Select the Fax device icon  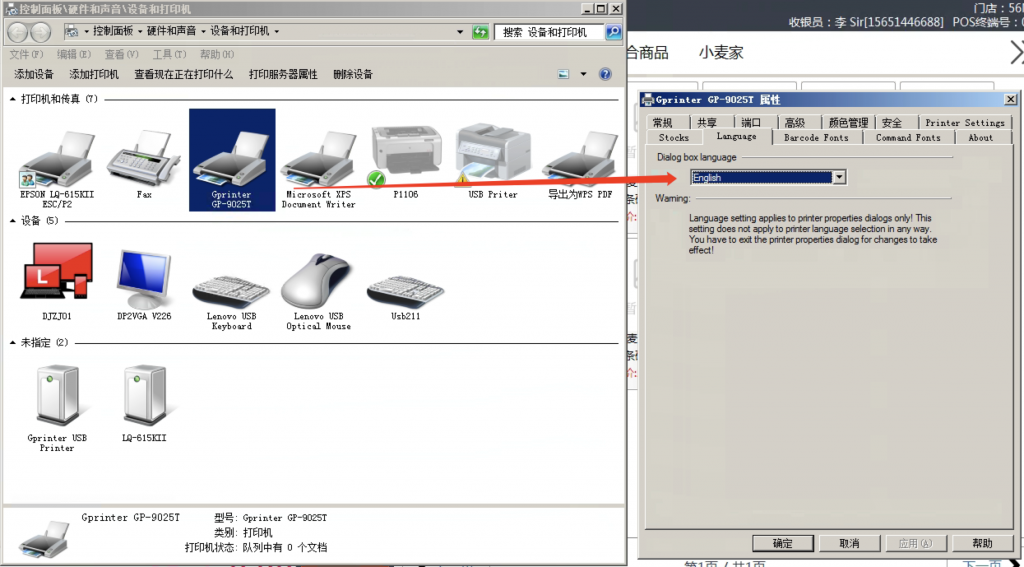point(144,159)
